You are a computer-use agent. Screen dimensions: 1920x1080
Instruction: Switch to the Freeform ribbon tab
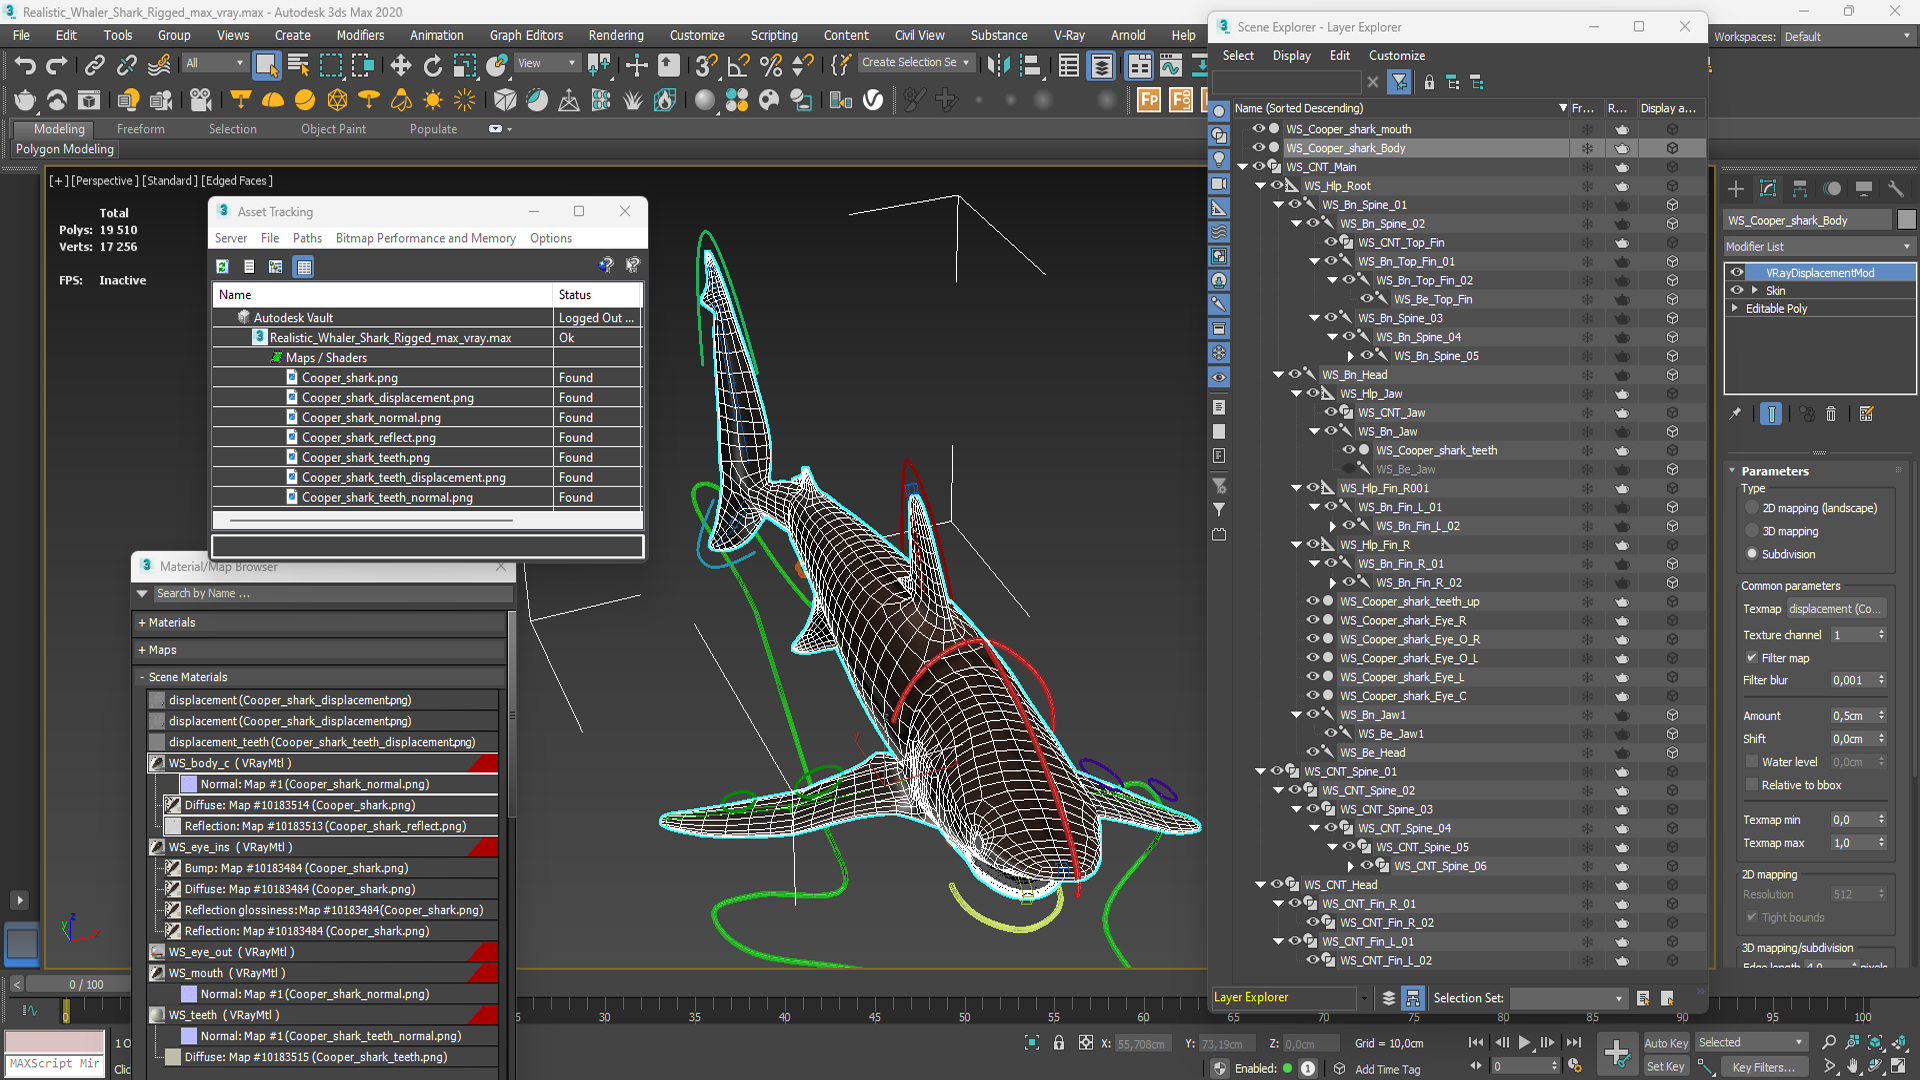[x=140, y=129]
